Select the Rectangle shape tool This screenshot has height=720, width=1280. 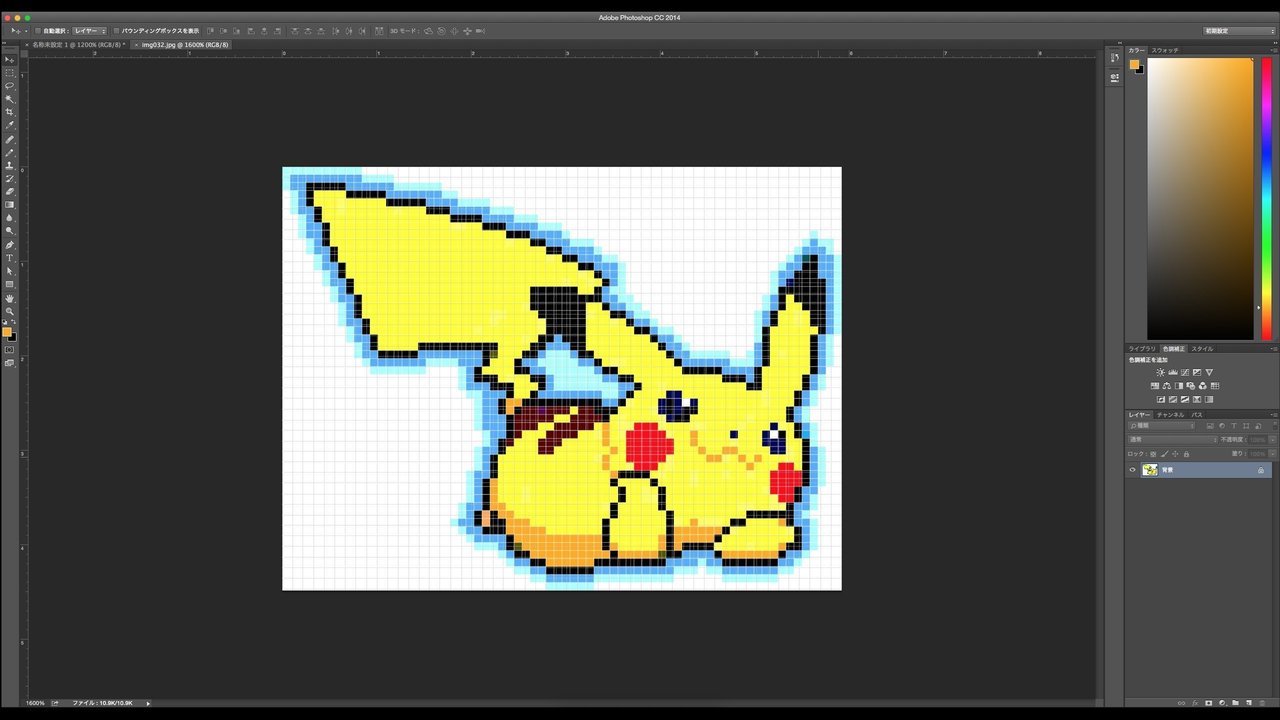pos(10,283)
